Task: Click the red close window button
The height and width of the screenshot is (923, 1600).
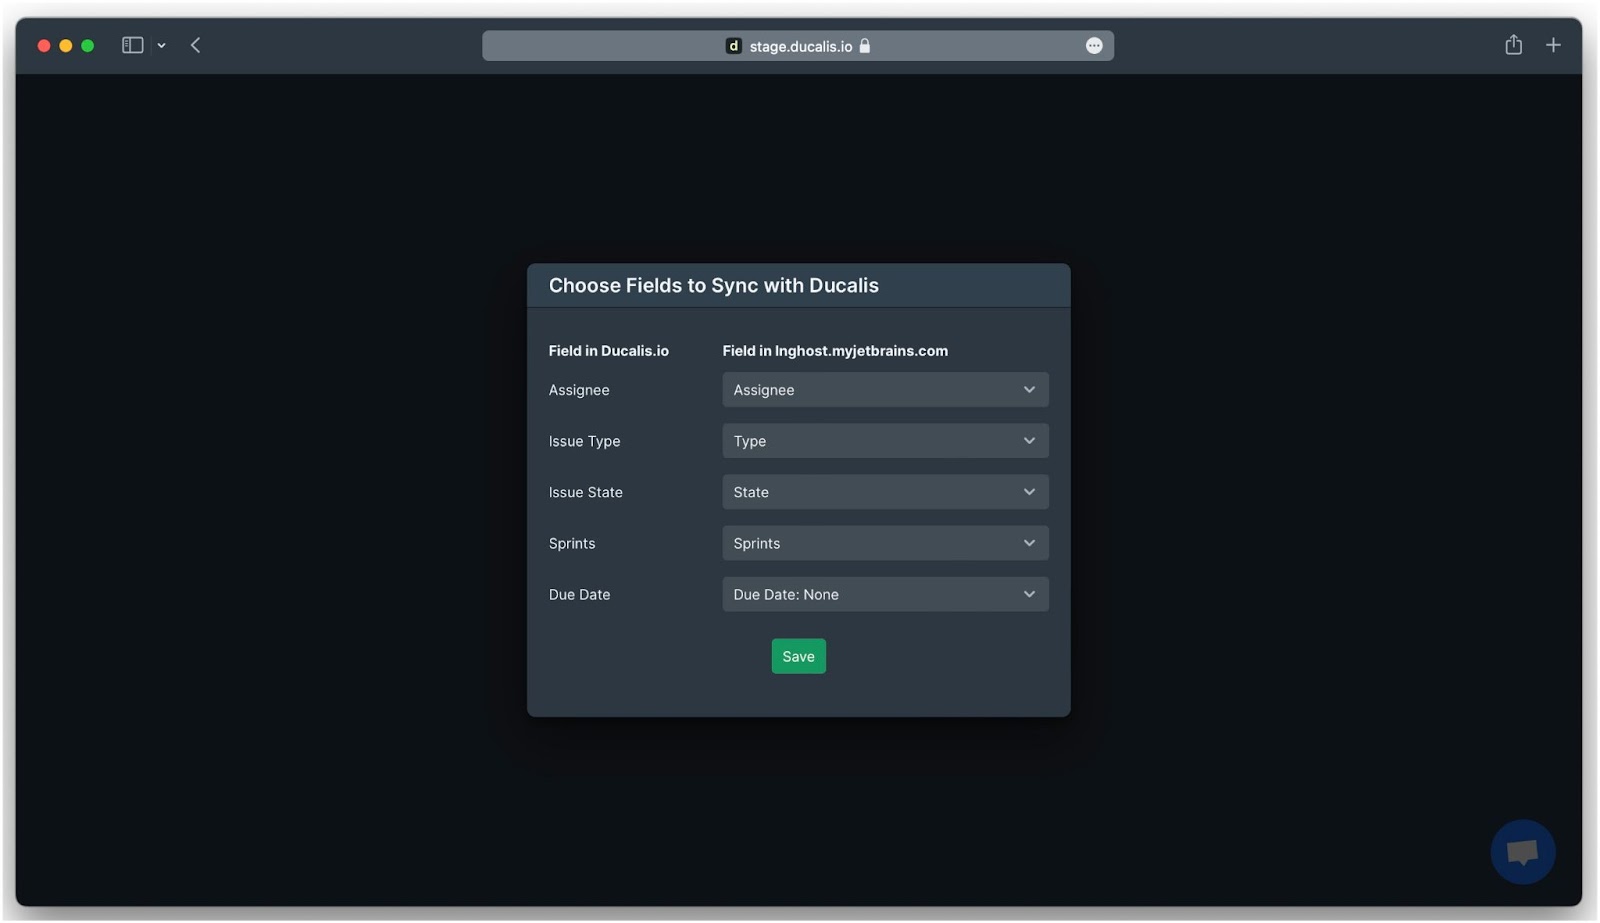Action: click(x=44, y=46)
